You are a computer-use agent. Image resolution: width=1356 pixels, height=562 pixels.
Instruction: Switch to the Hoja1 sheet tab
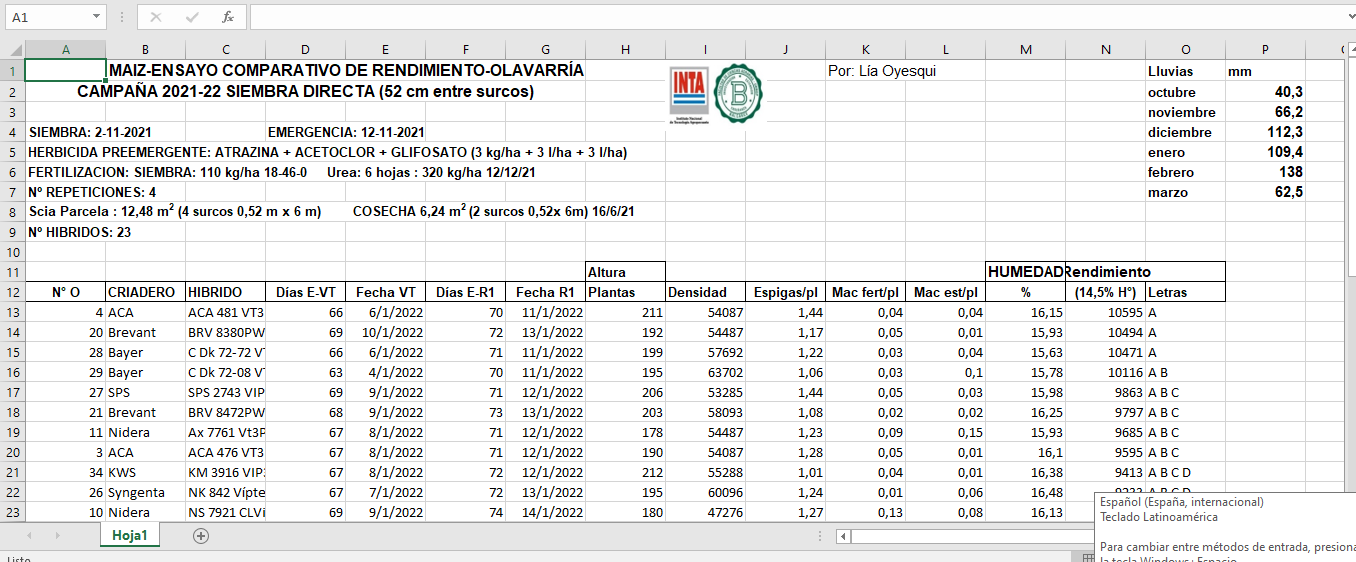(x=130, y=535)
